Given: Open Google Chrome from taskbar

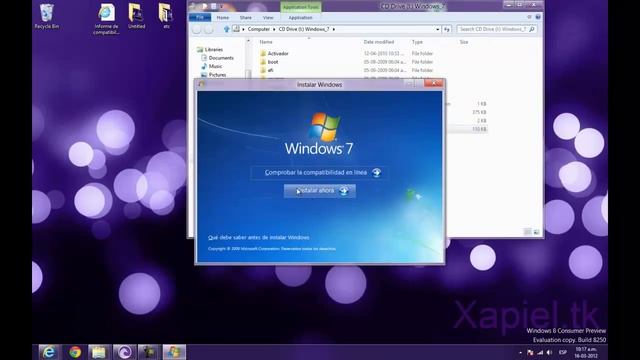Looking at the screenshot, I should (75, 352).
